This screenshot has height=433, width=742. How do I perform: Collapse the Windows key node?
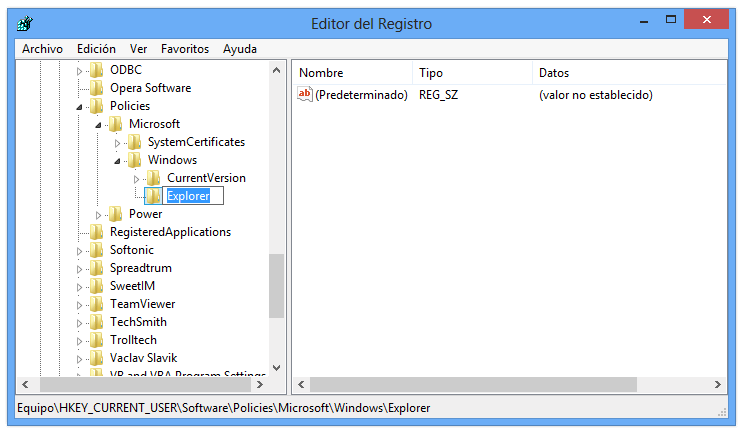point(117,160)
